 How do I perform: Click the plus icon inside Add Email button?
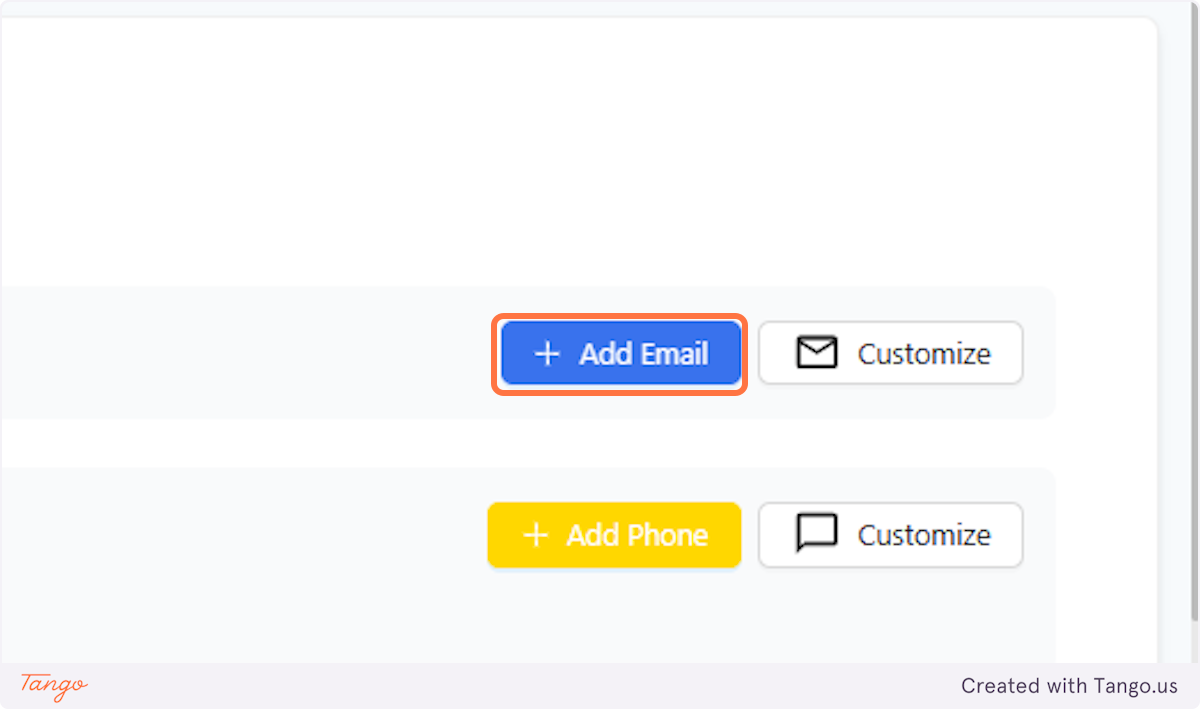(x=545, y=353)
